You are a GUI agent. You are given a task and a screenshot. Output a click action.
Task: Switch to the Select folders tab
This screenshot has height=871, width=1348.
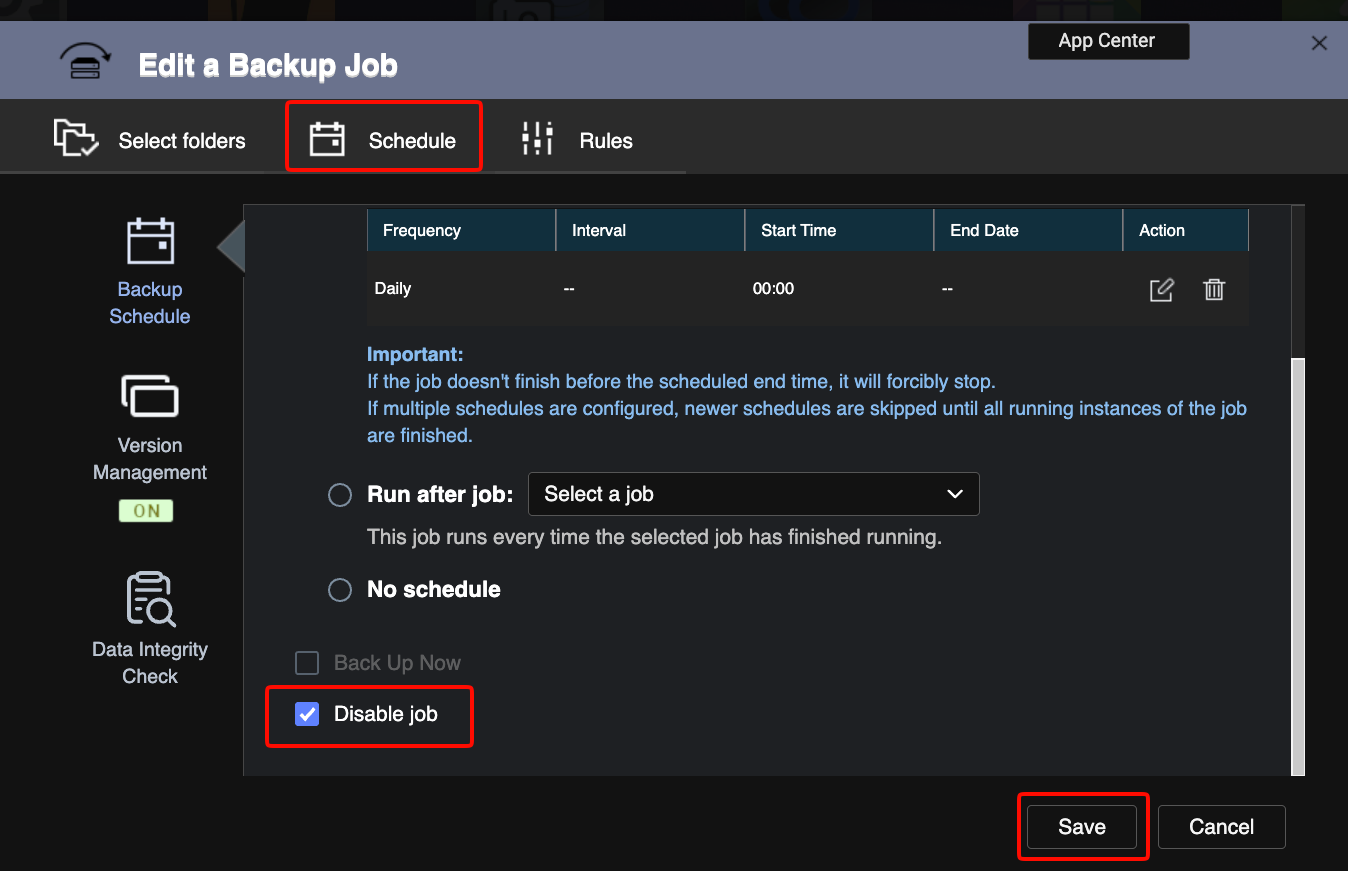click(x=149, y=138)
